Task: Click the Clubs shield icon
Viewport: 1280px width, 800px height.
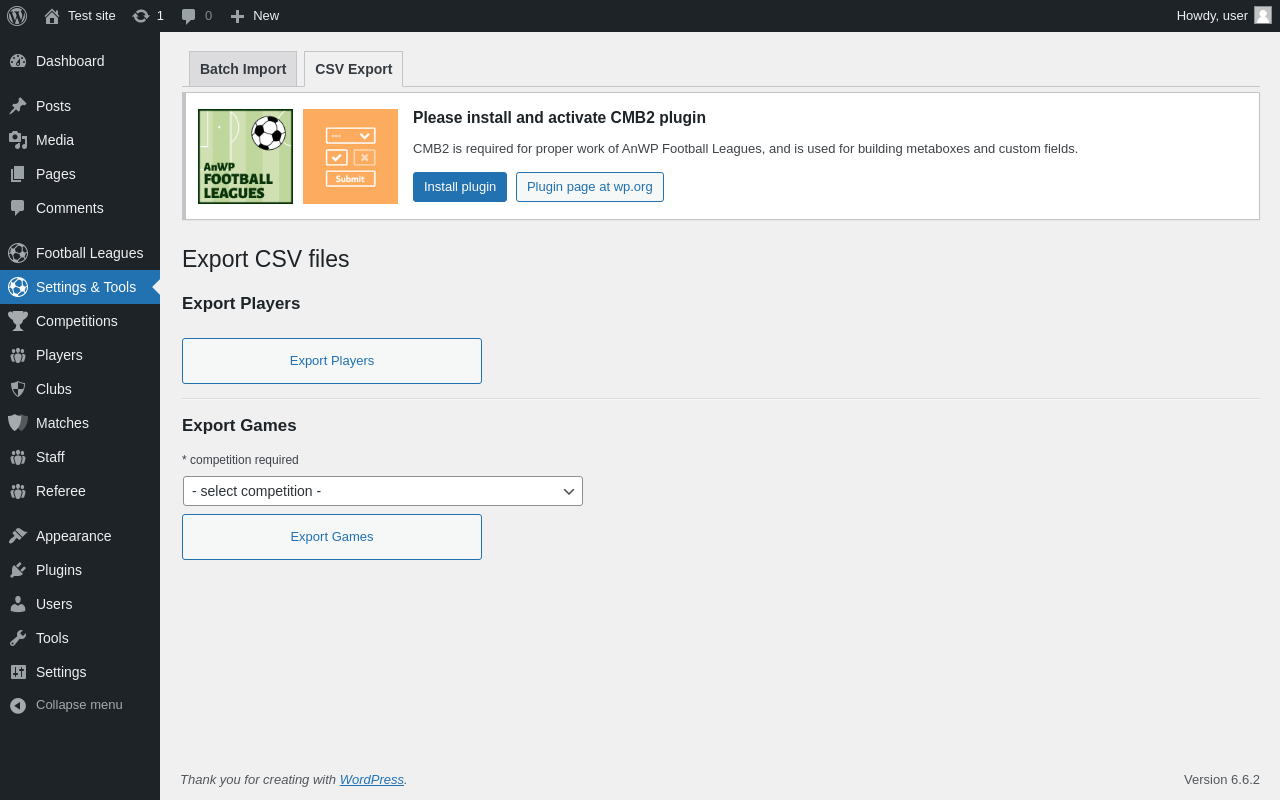Action: tap(18, 389)
